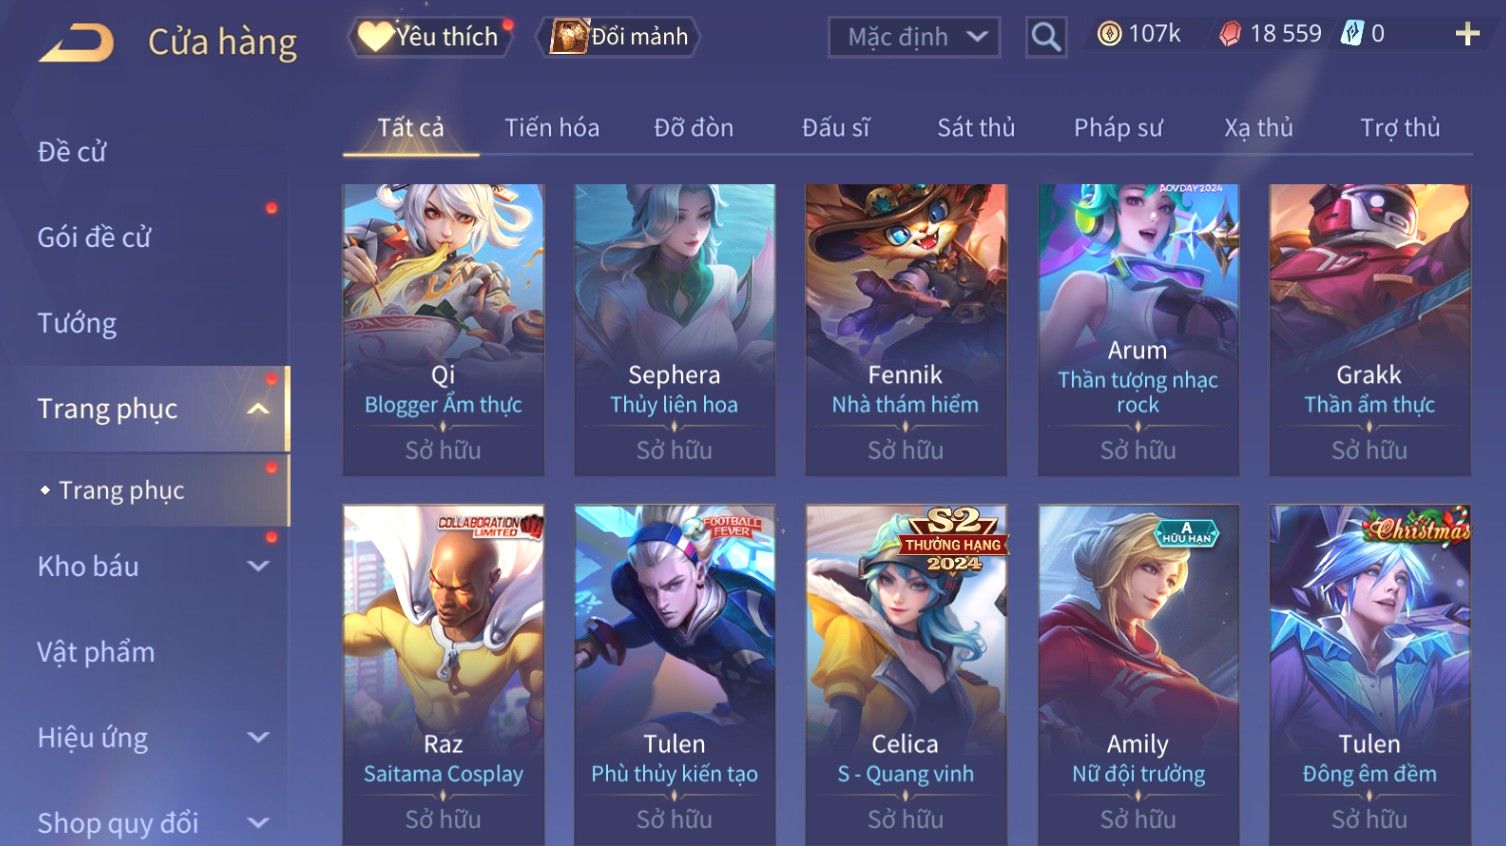Tap the gold coin 107k icon
Image resolution: width=1506 pixels, height=846 pixels.
pos(1109,34)
